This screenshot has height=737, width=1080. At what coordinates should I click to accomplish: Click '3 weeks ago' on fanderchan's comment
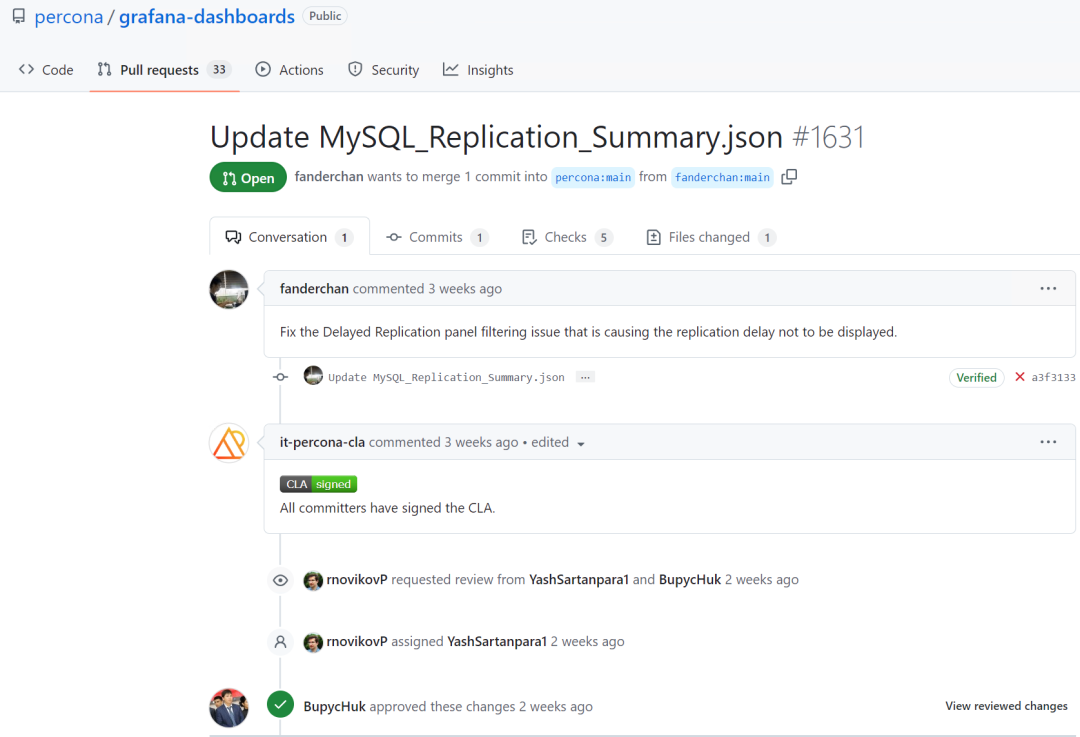(x=465, y=289)
